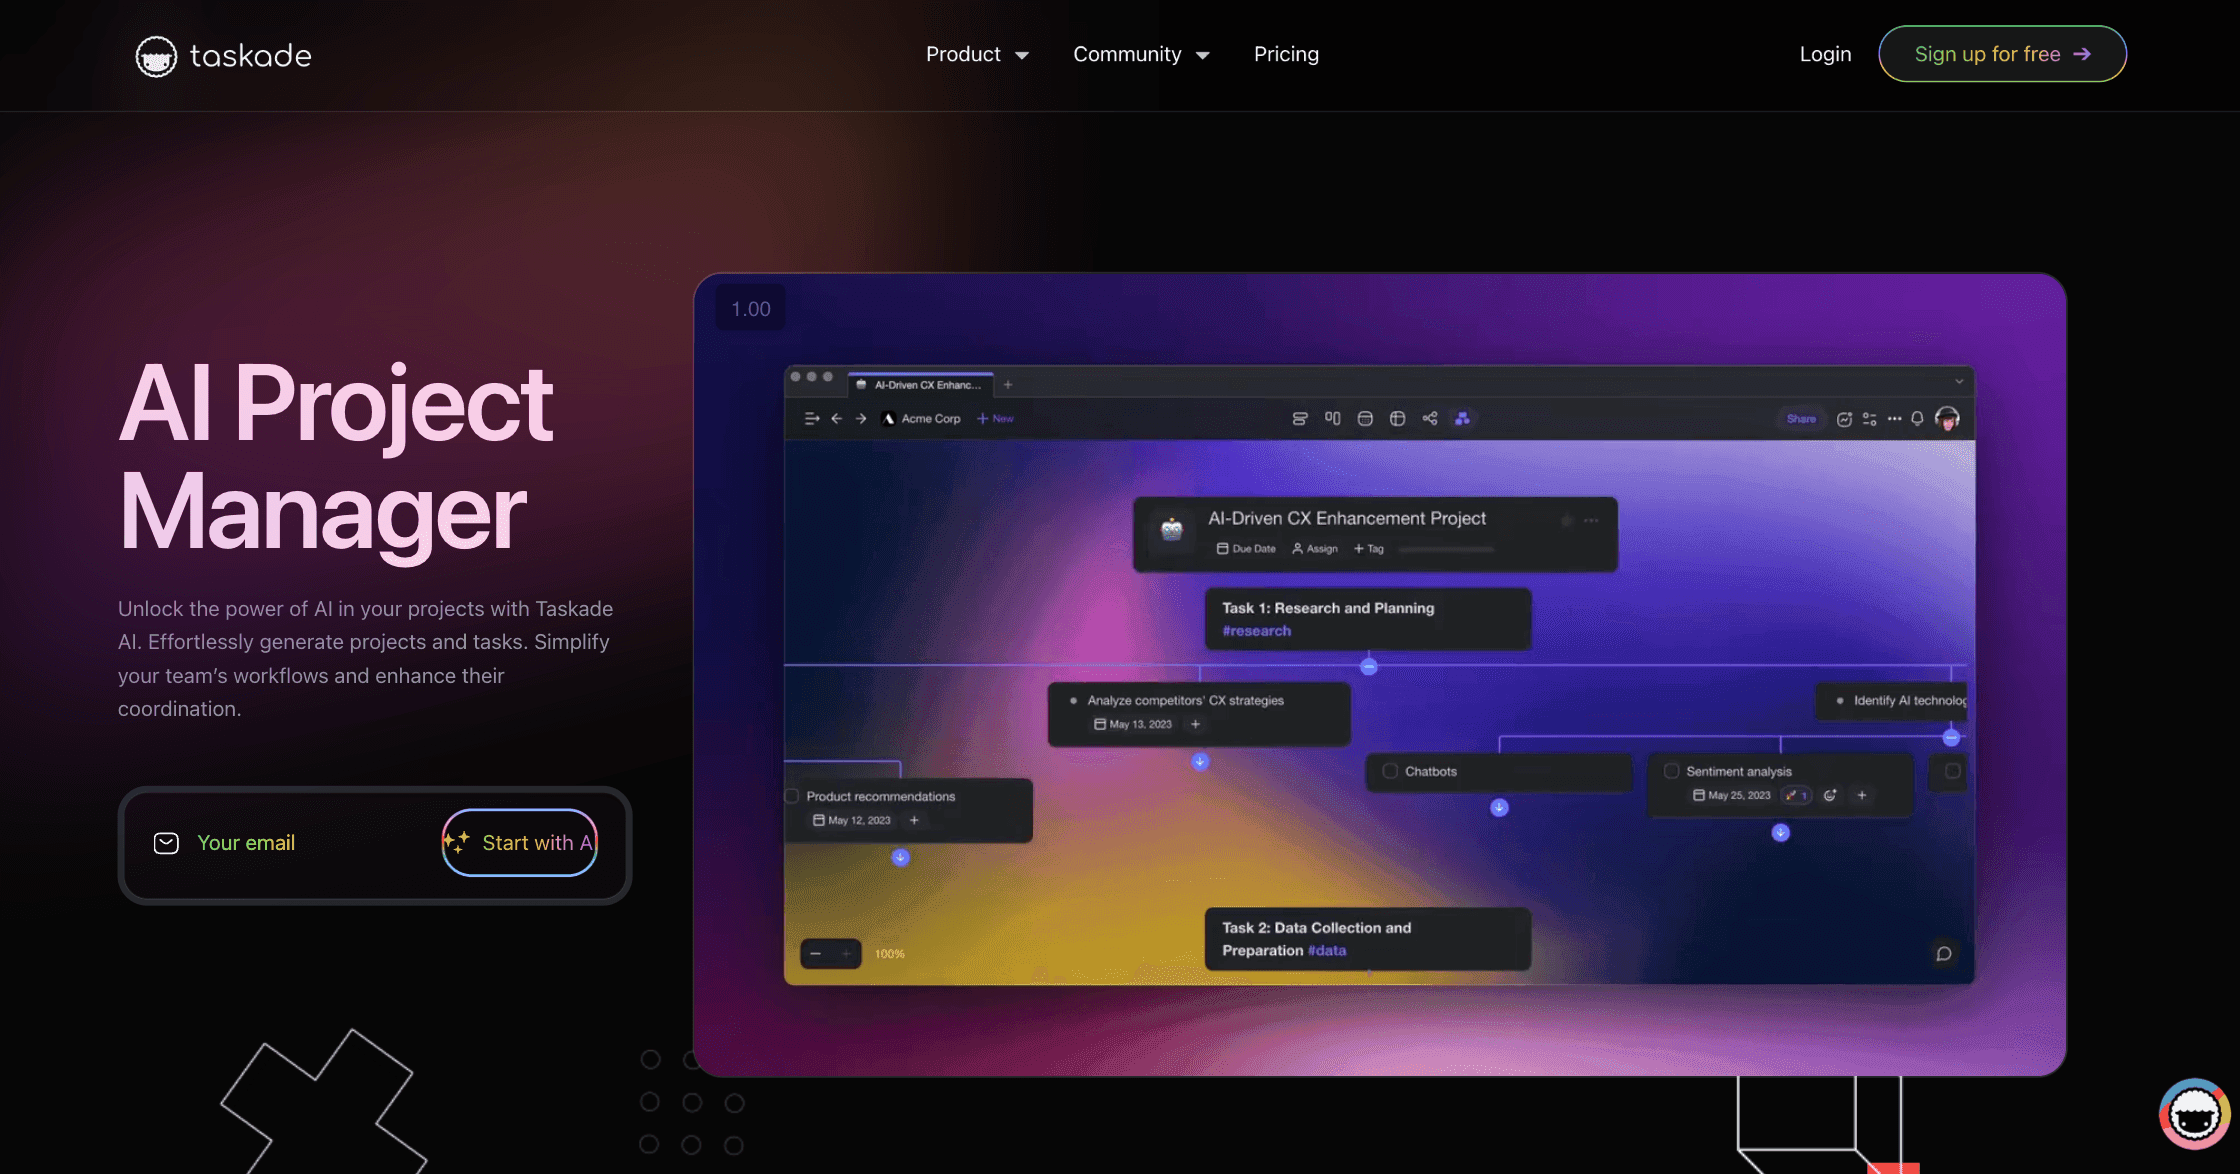This screenshot has height=1174, width=2240.
Task: Go forward with the right arrow icon
Action: coord(861,419)
